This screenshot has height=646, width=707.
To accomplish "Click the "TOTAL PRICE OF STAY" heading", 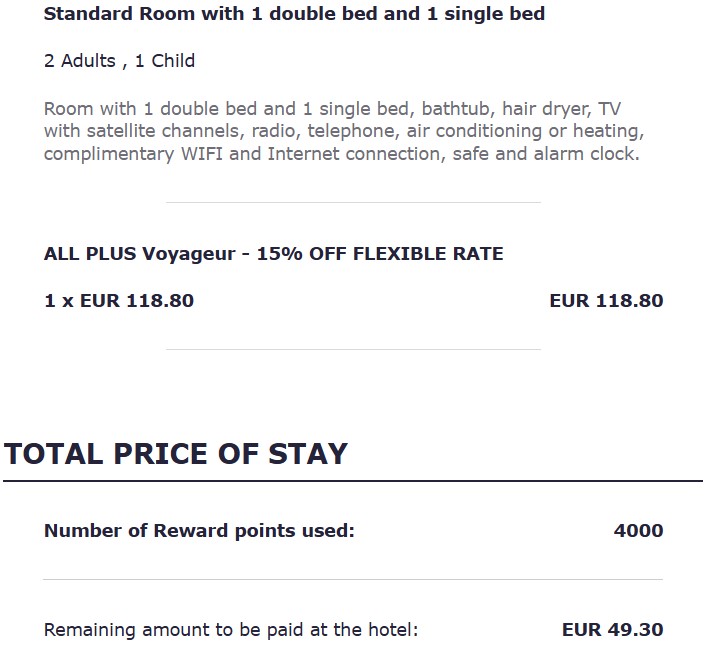I will 176,454.
